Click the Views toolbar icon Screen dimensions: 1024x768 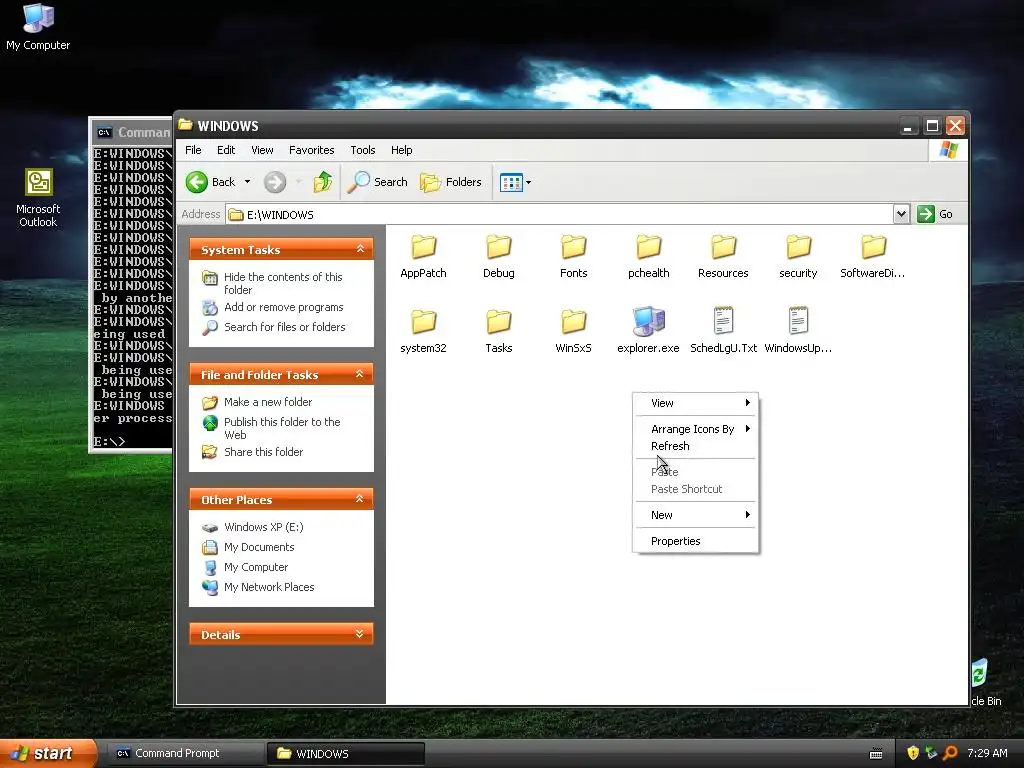click(511, 182)
